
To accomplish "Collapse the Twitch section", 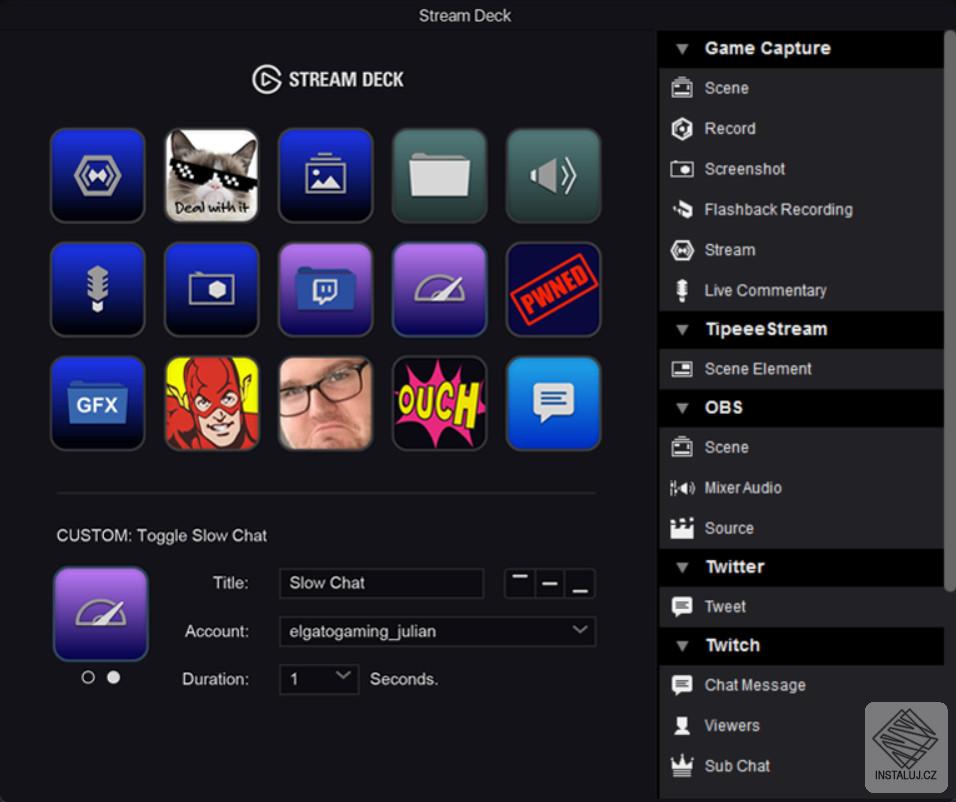I will [x=682, y=646].
